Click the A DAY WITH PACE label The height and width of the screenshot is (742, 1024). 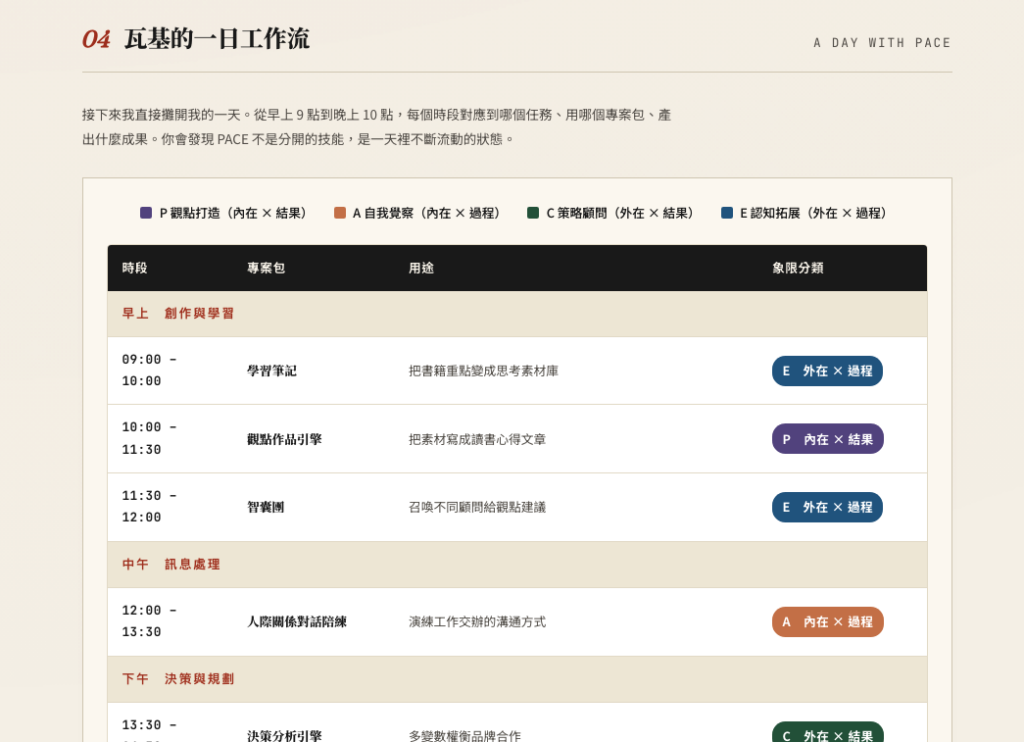[x=882, y=42]
